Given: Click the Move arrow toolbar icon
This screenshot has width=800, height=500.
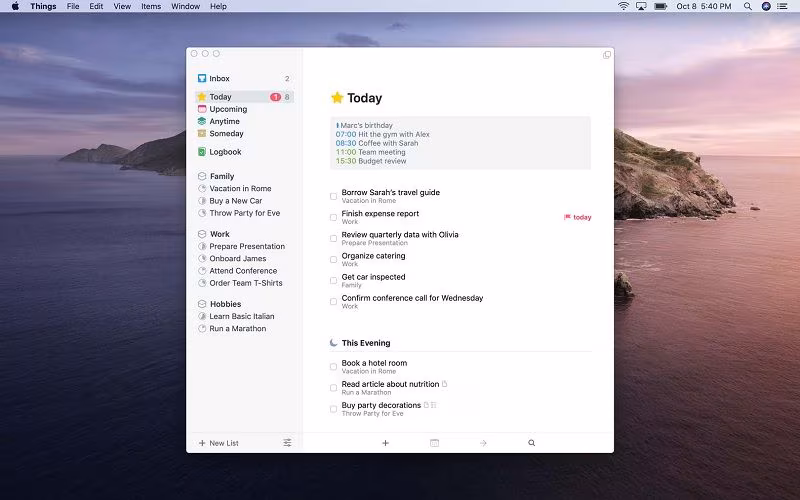Looking at the screenshot, I should click(x=483, y=443).
